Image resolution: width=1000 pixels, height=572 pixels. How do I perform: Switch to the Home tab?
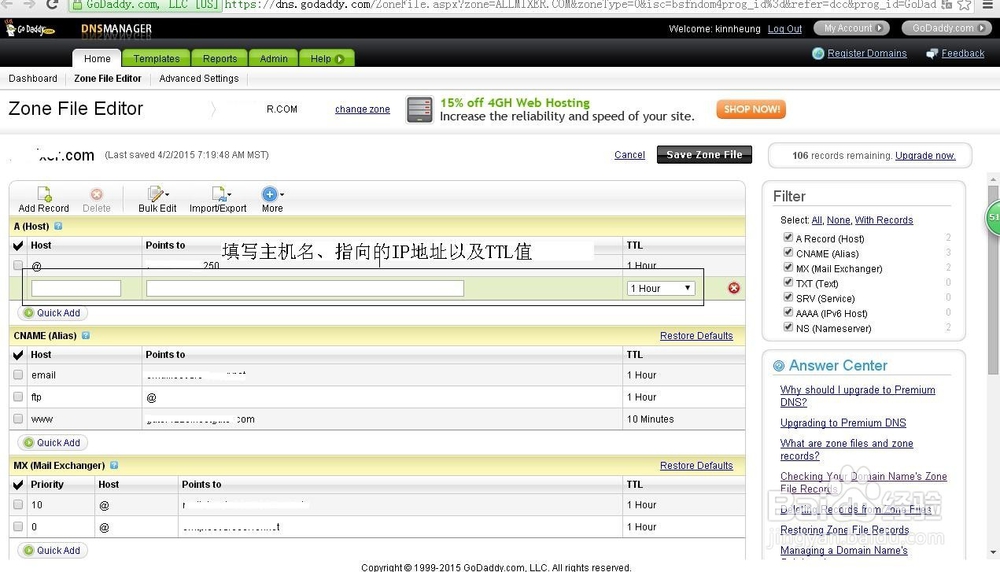tap(97, 58)
